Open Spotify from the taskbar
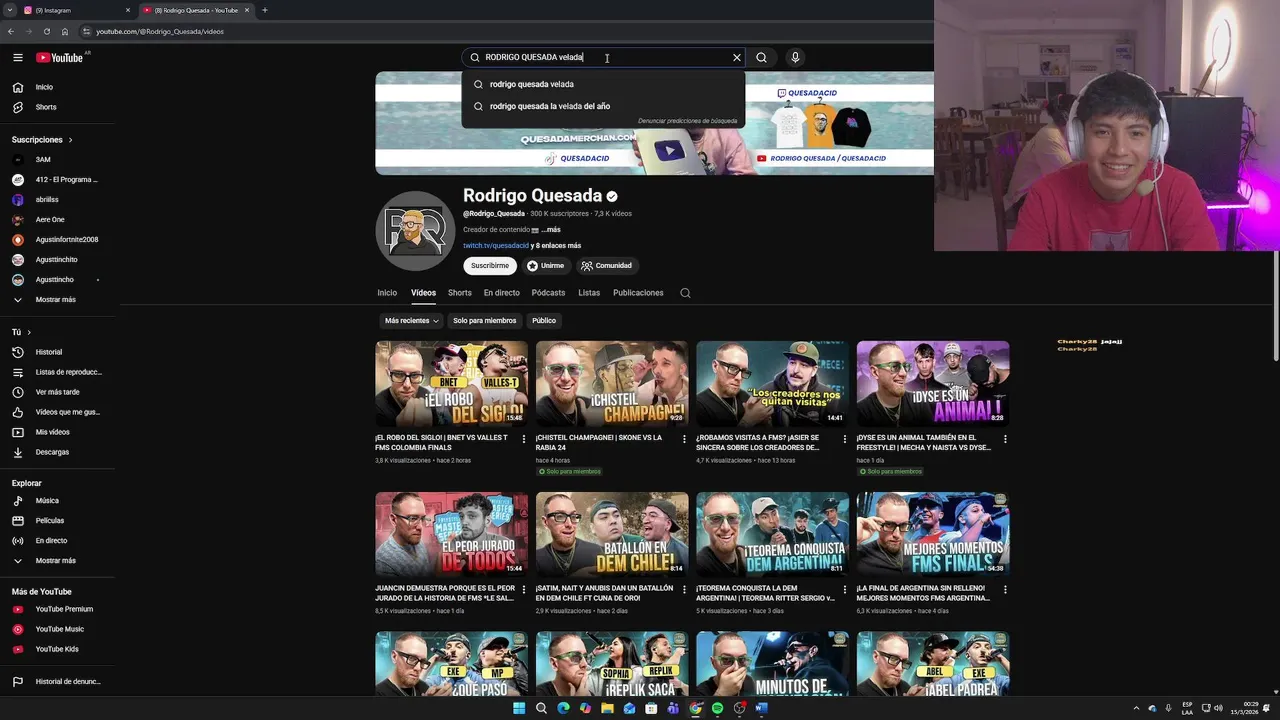The height and width of the screenshot is (720, 1280). tap(717, 708)
